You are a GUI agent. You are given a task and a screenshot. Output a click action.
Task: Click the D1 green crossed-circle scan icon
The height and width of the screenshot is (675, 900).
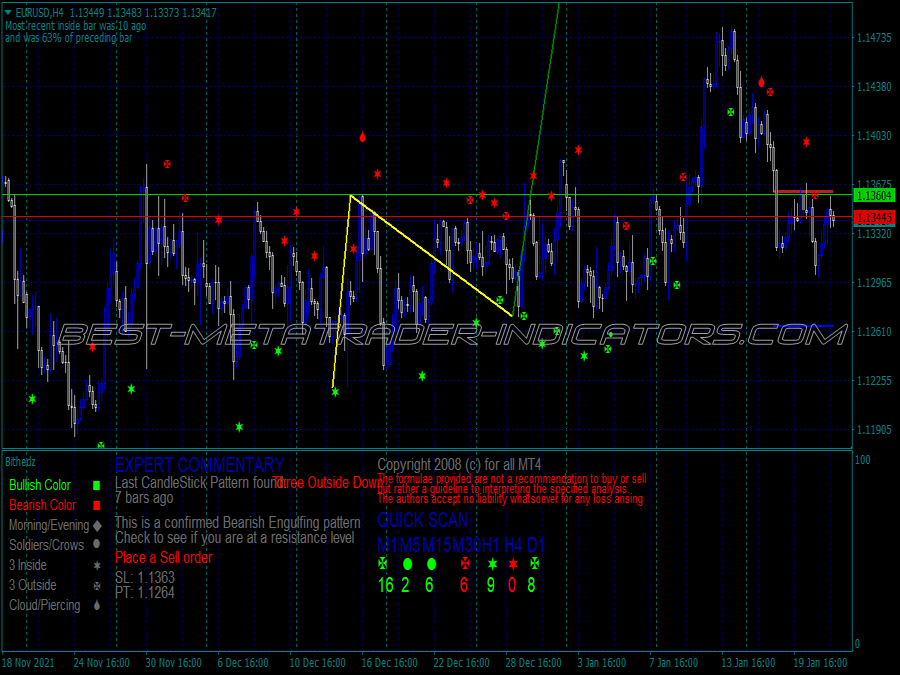[534, 563]
